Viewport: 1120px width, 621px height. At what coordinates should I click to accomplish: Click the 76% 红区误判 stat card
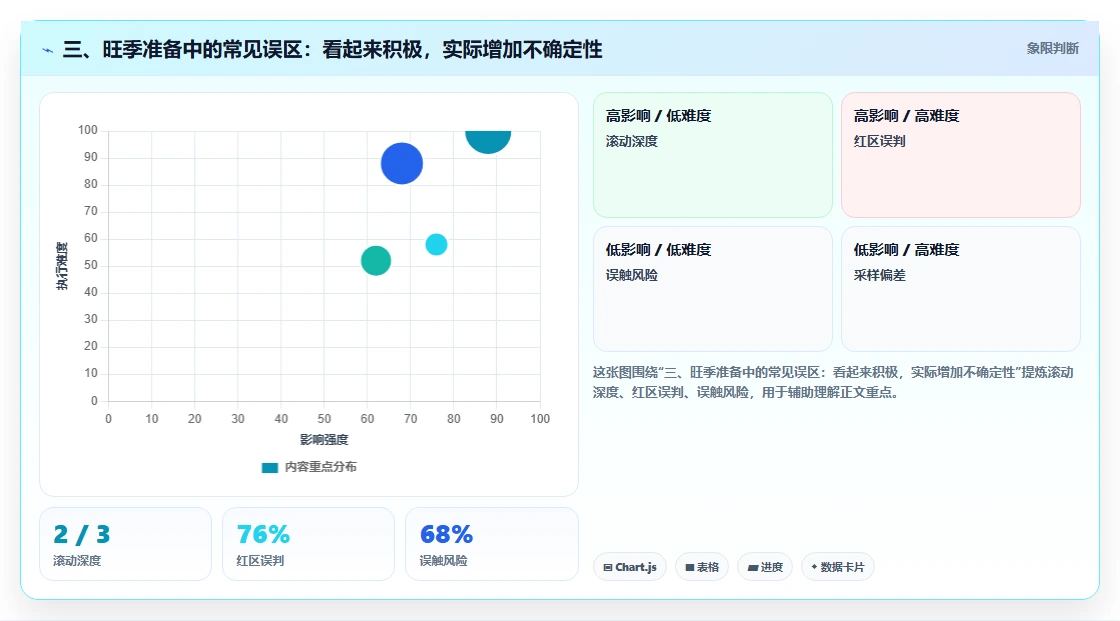coord(308,544)
